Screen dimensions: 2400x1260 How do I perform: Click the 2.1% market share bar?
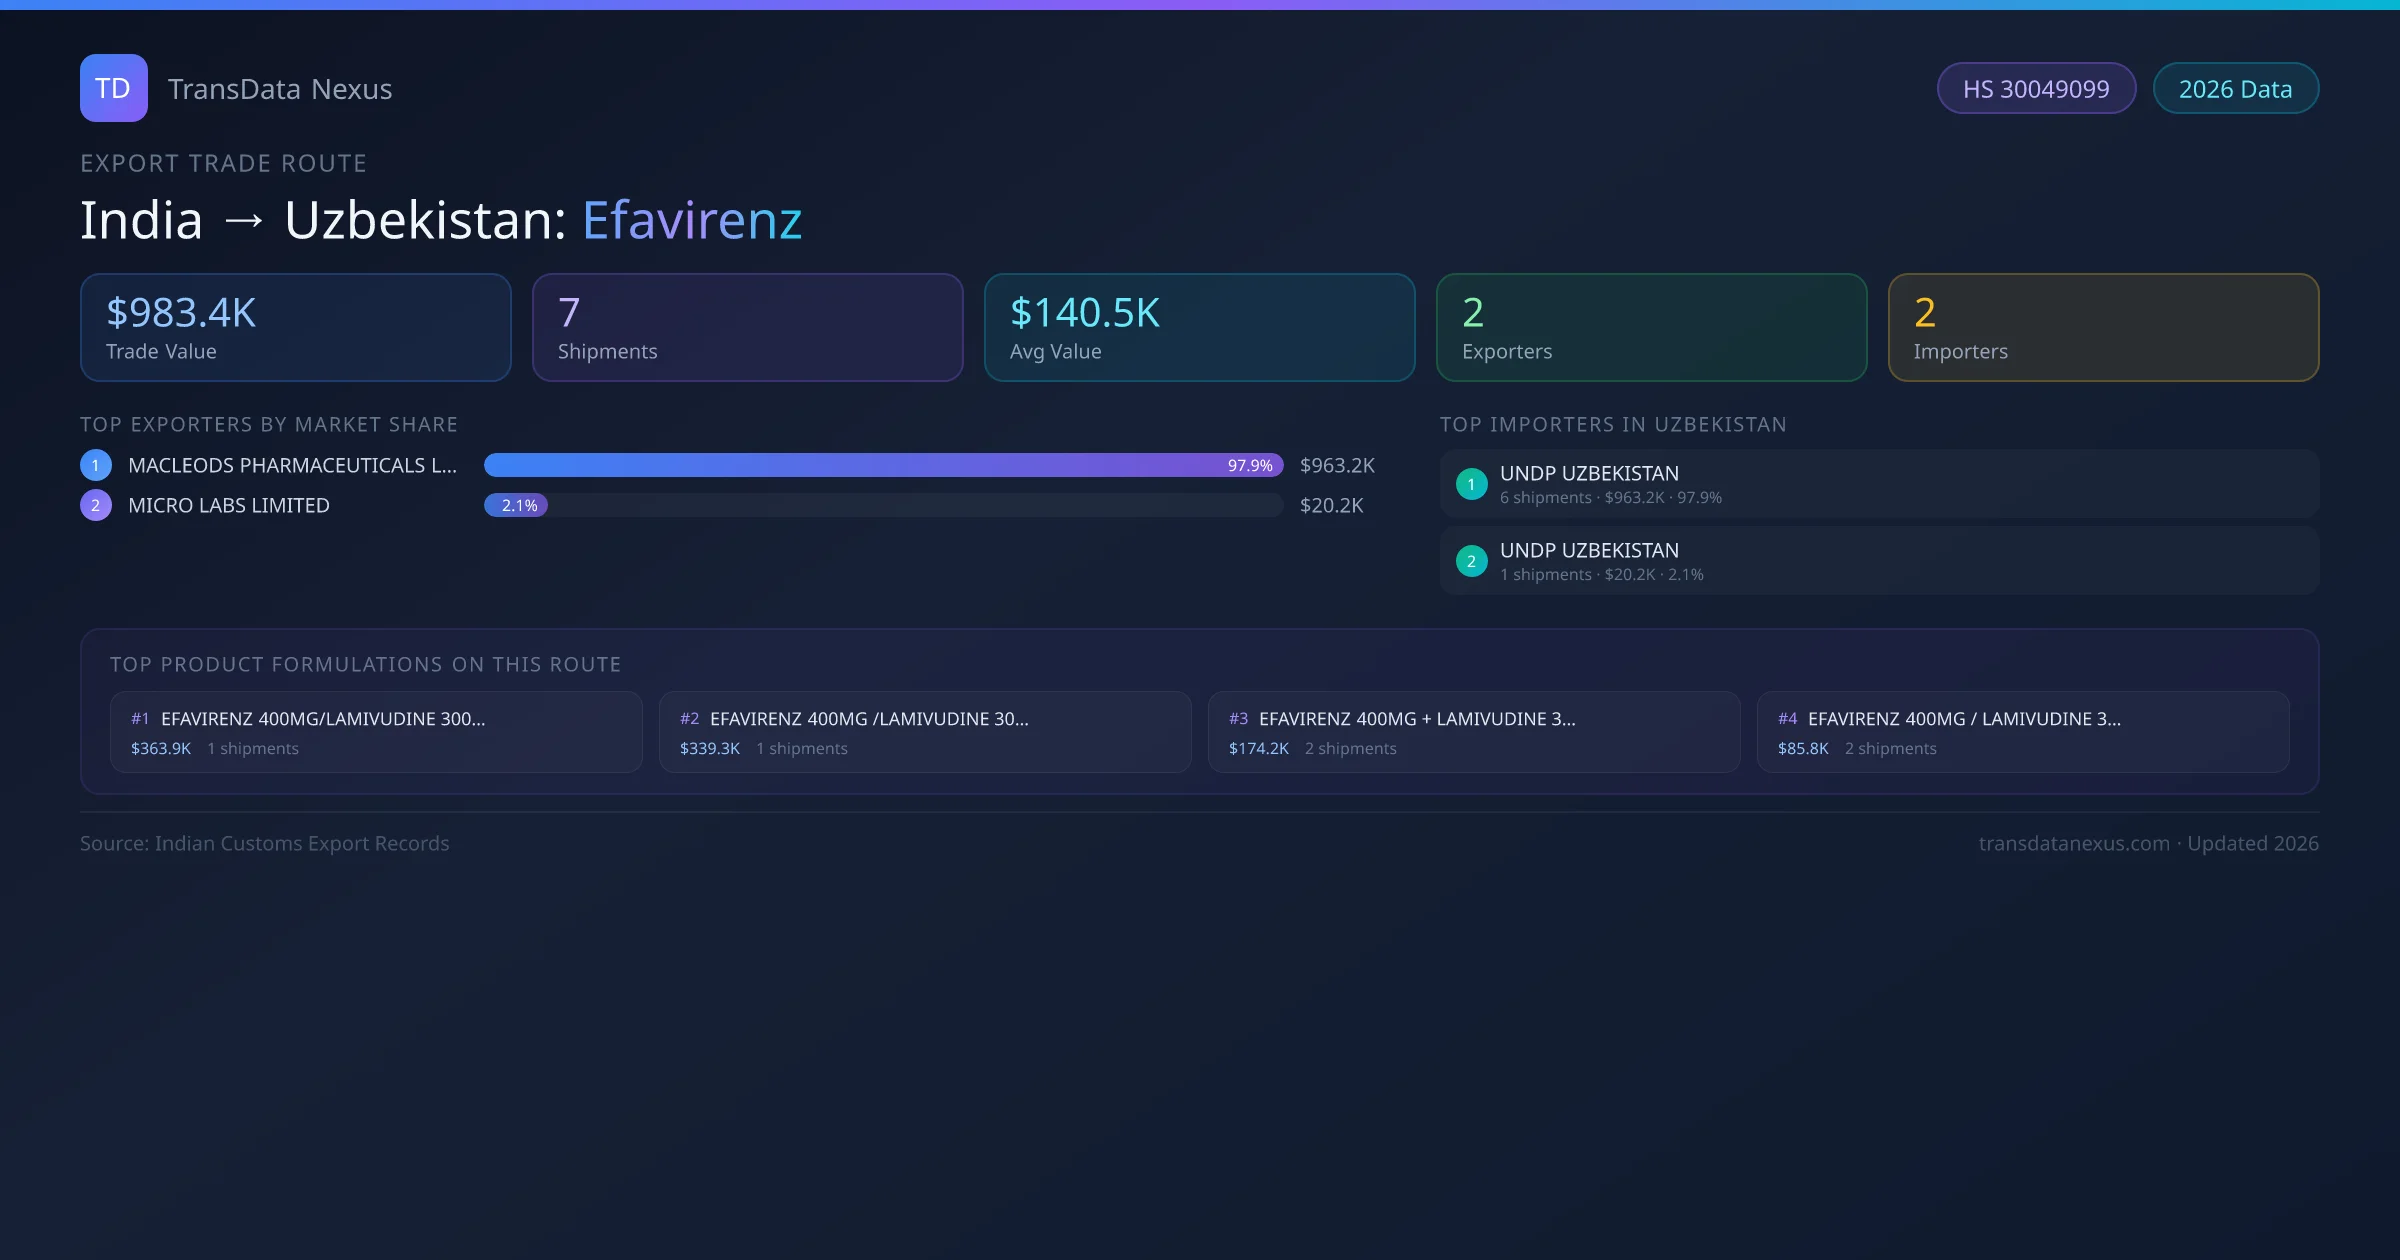[x=516, y=505]
